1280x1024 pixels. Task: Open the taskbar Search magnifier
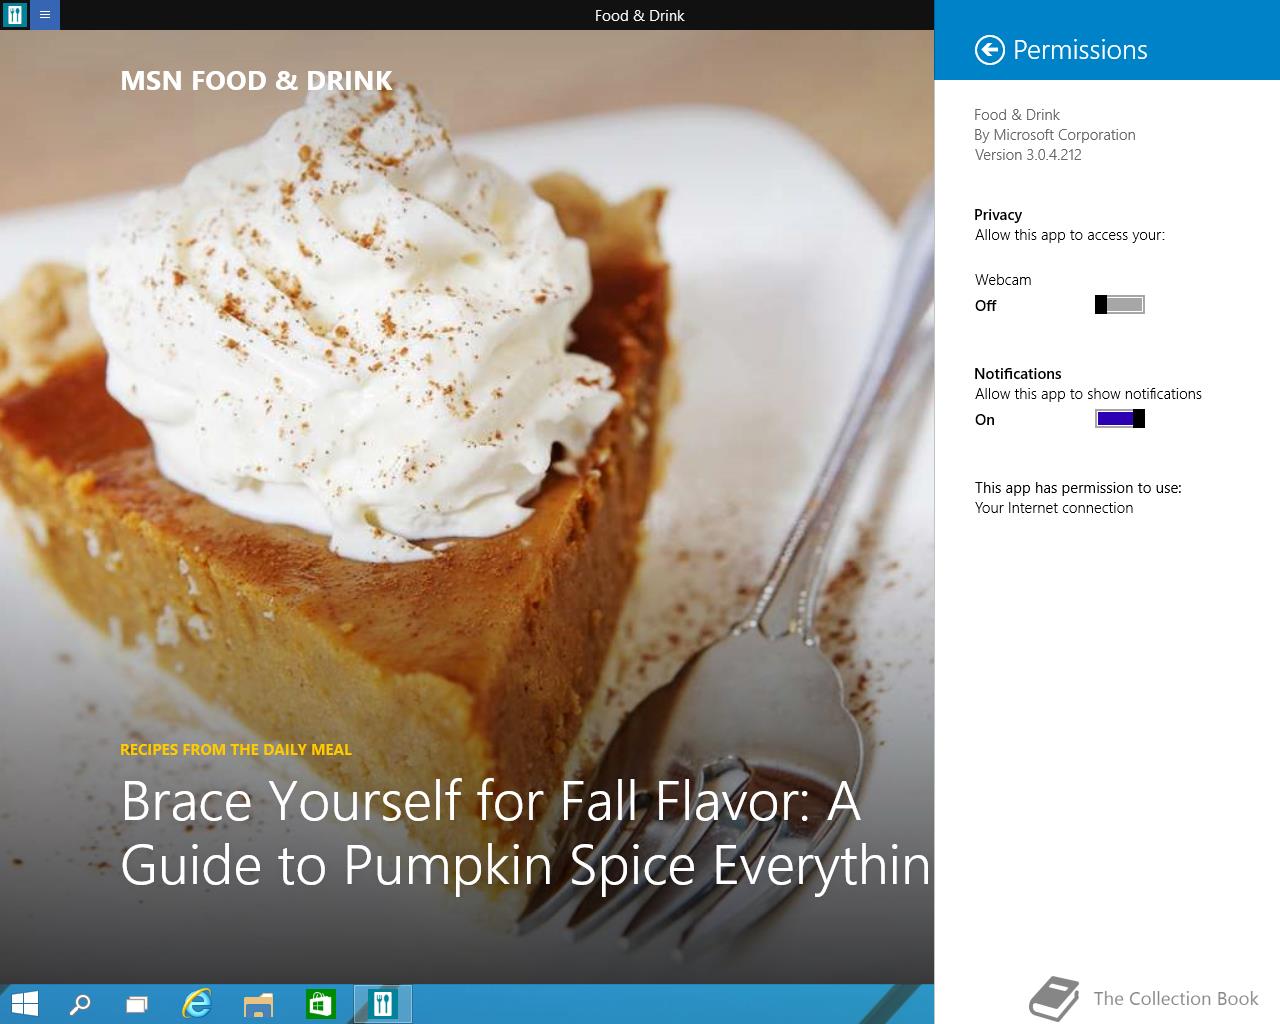pos(80,1004)
